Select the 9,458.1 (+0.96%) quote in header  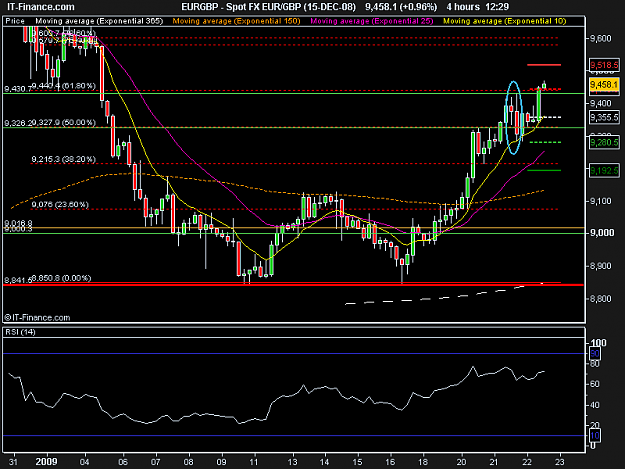click(401, 7)
